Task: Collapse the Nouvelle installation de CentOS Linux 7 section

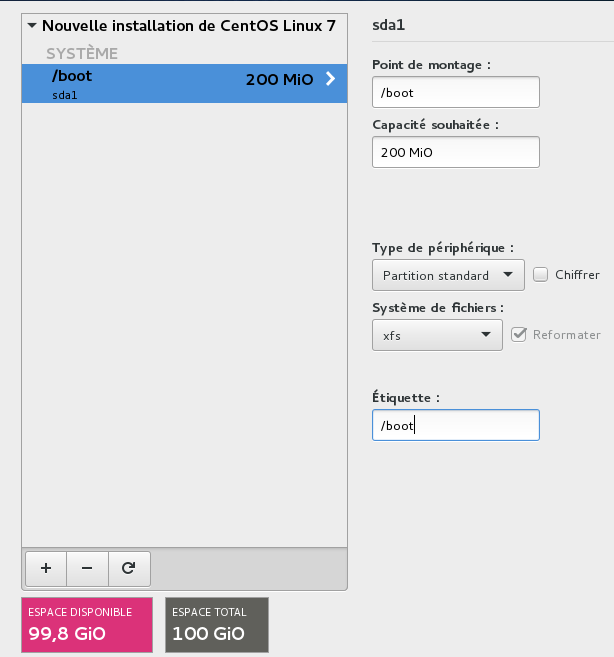Action: (x=33, y=25)
